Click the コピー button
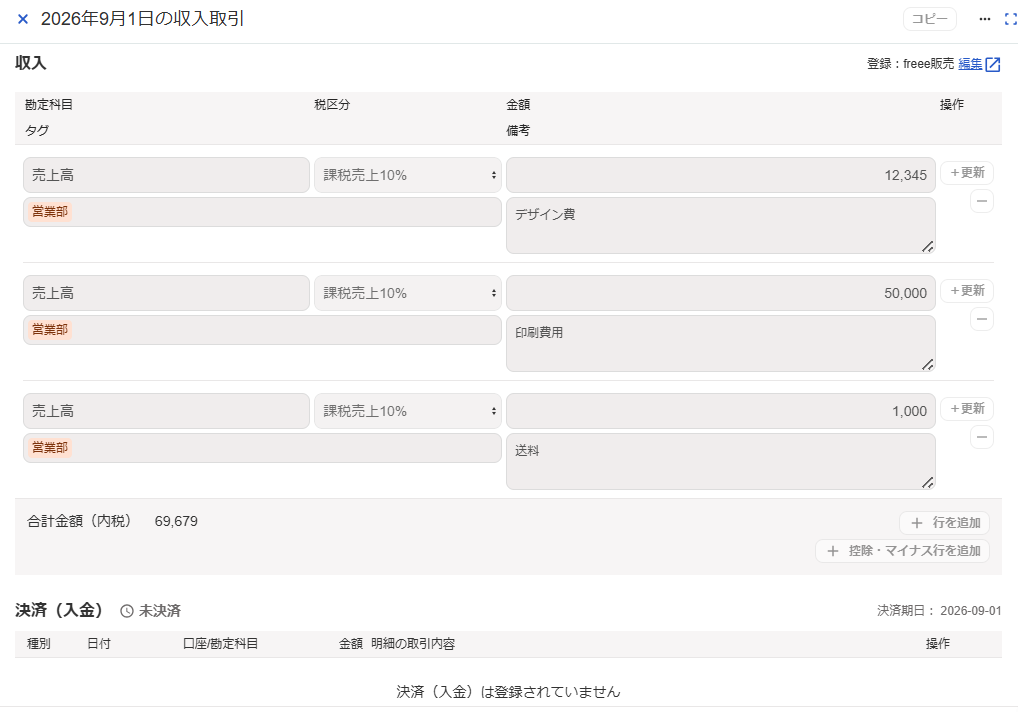The image size is (1018, 712). [929, 19]
